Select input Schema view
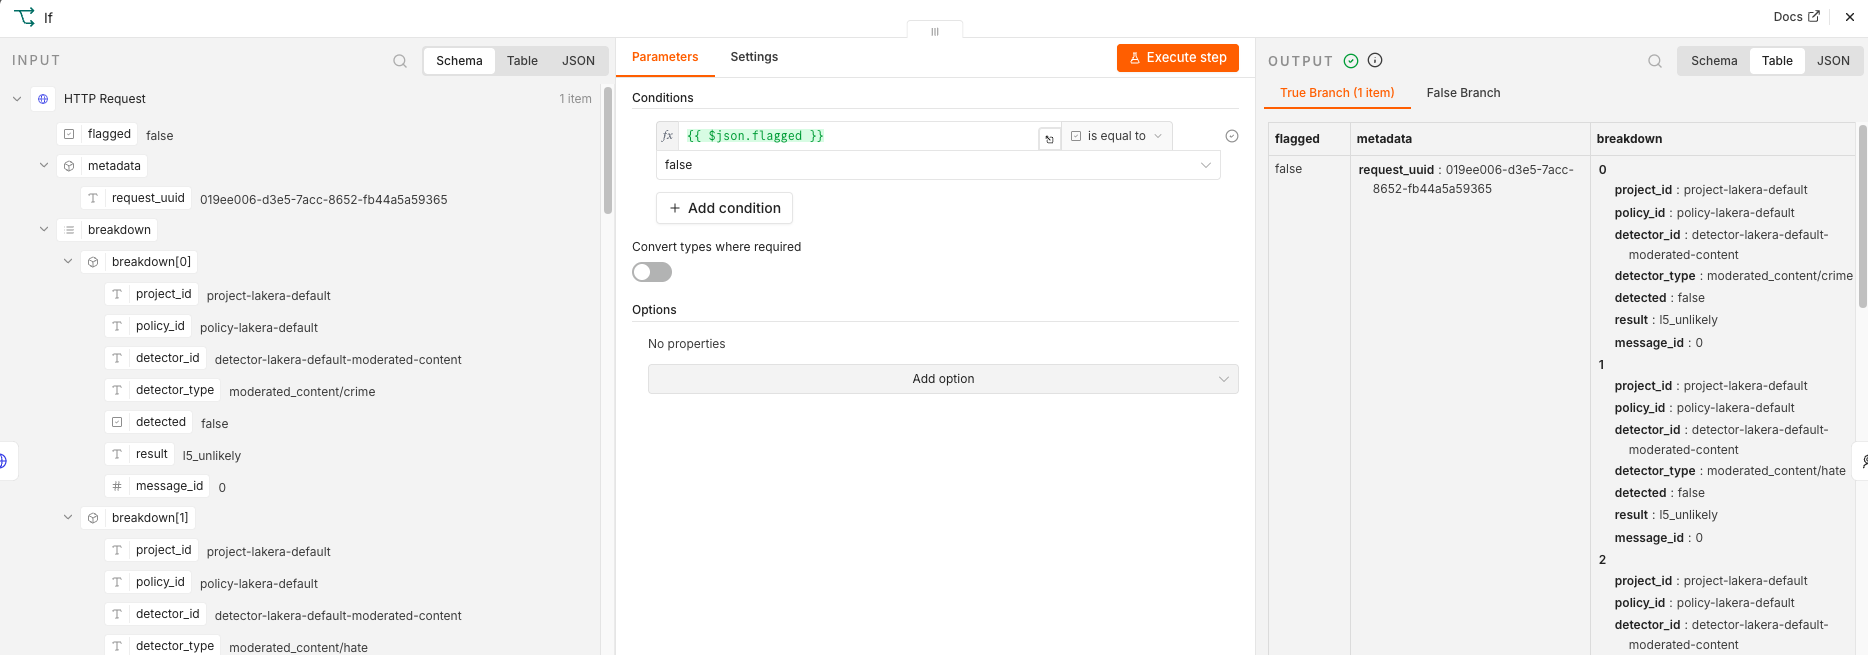 [x=459, y=61]
